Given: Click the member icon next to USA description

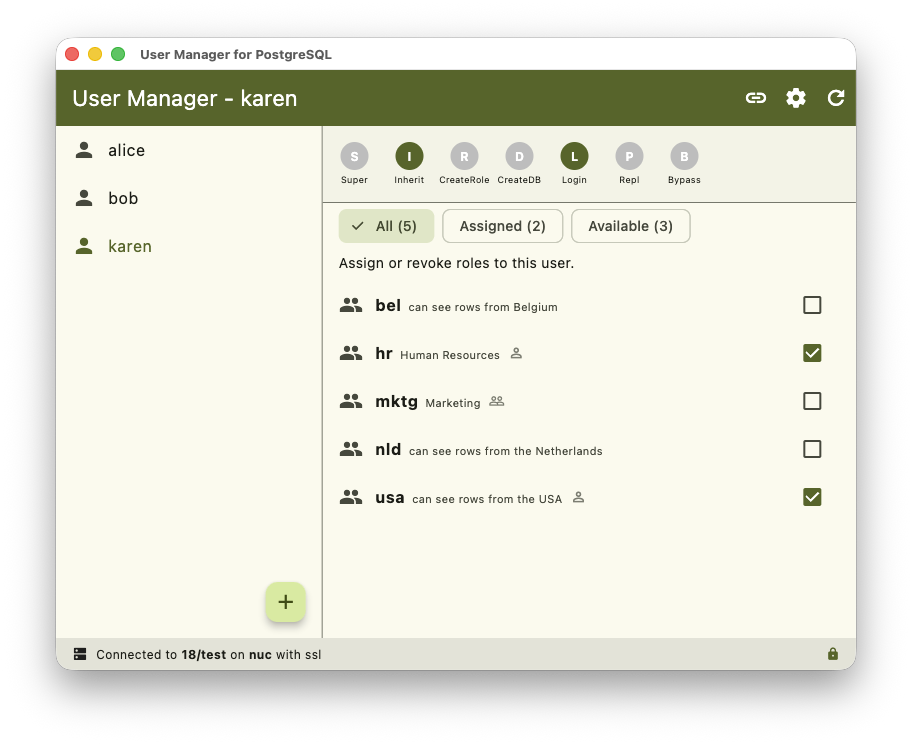Looking at the screenshot, I should click(578, 497).
